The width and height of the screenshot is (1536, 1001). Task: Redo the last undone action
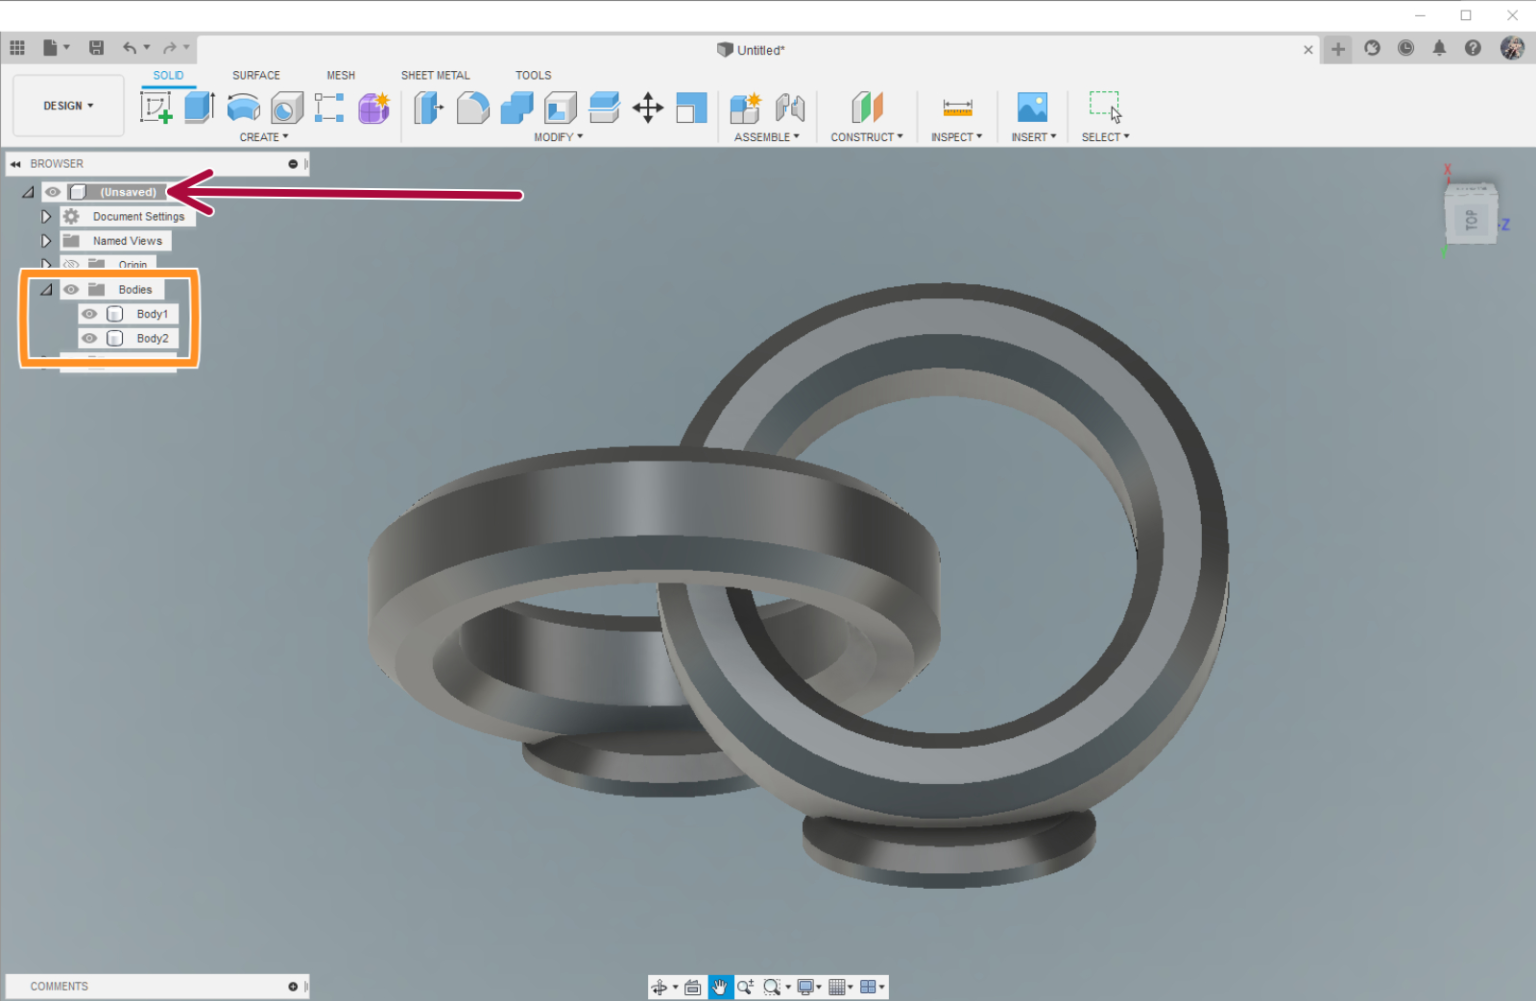[169, 48]
